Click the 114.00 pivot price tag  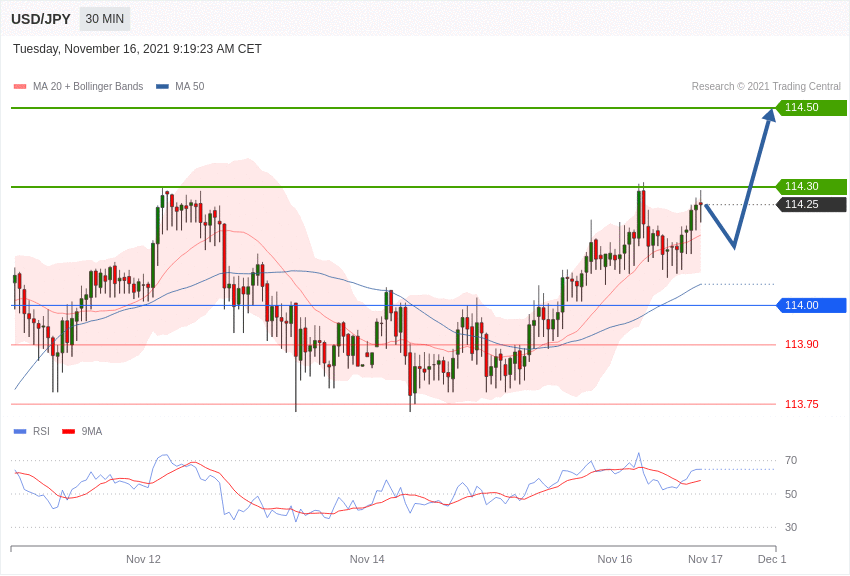coord(812,305)
